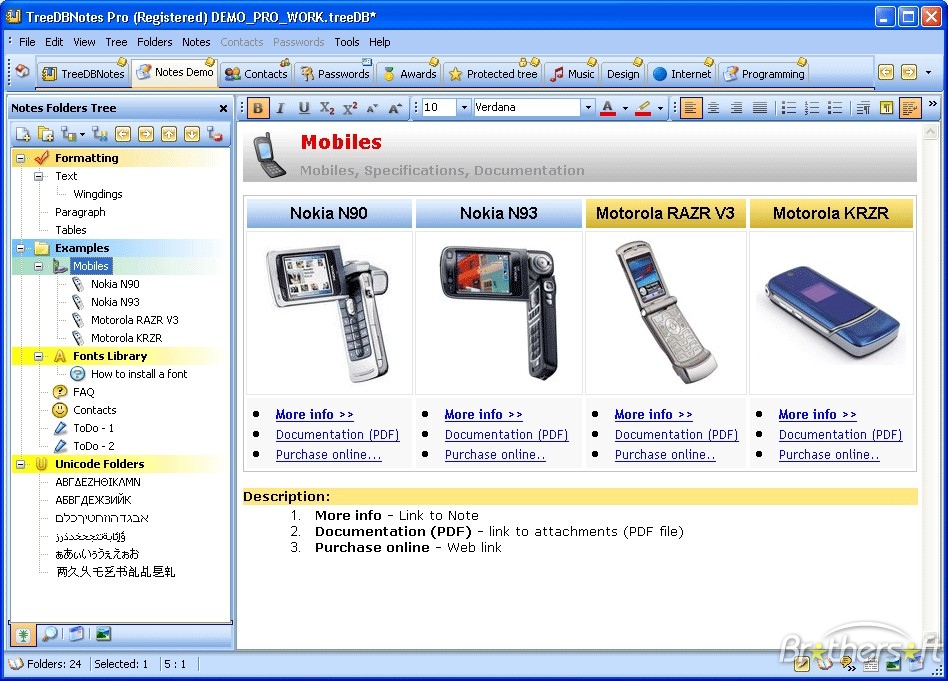Click the pencil icon in status bar
This screenshot has height=681, width=948.
click(x=802, y=665)
